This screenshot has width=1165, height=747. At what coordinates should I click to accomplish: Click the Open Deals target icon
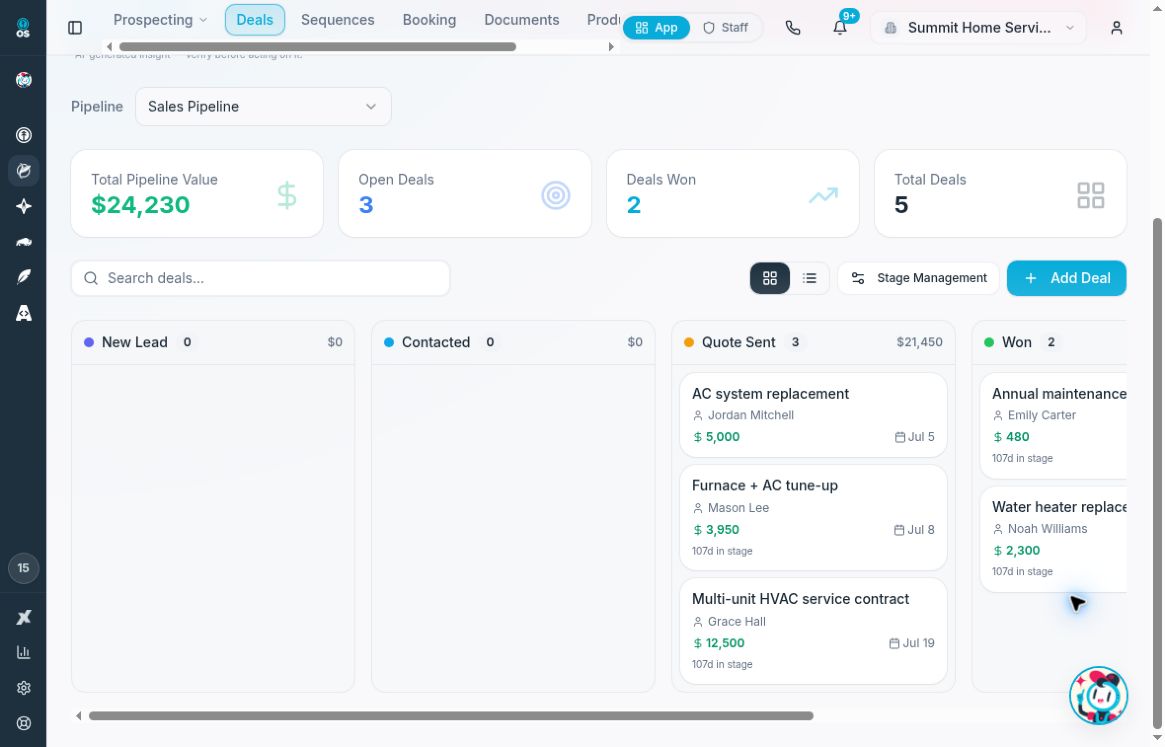tap(555, 195)
